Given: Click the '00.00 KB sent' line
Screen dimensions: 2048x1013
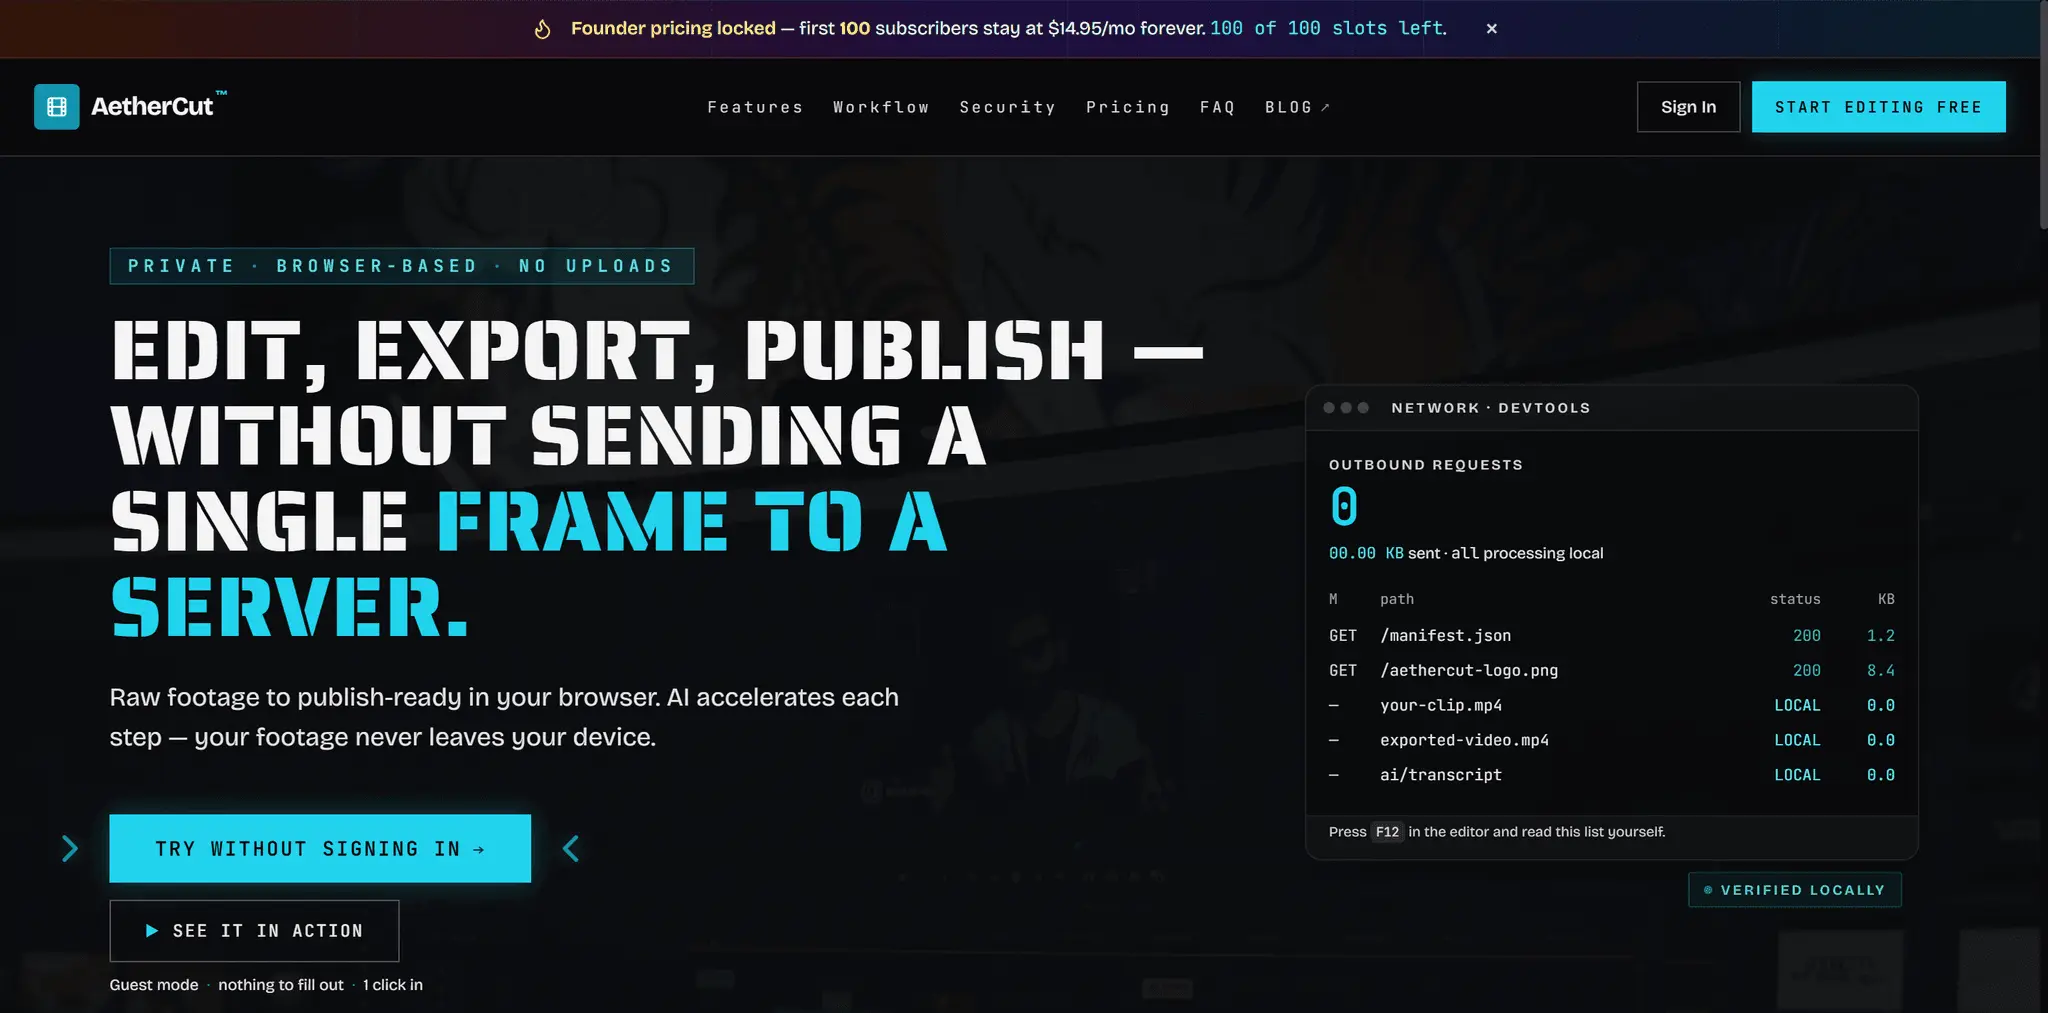Looking at the screenshot, I should [x=1465, y=553].
